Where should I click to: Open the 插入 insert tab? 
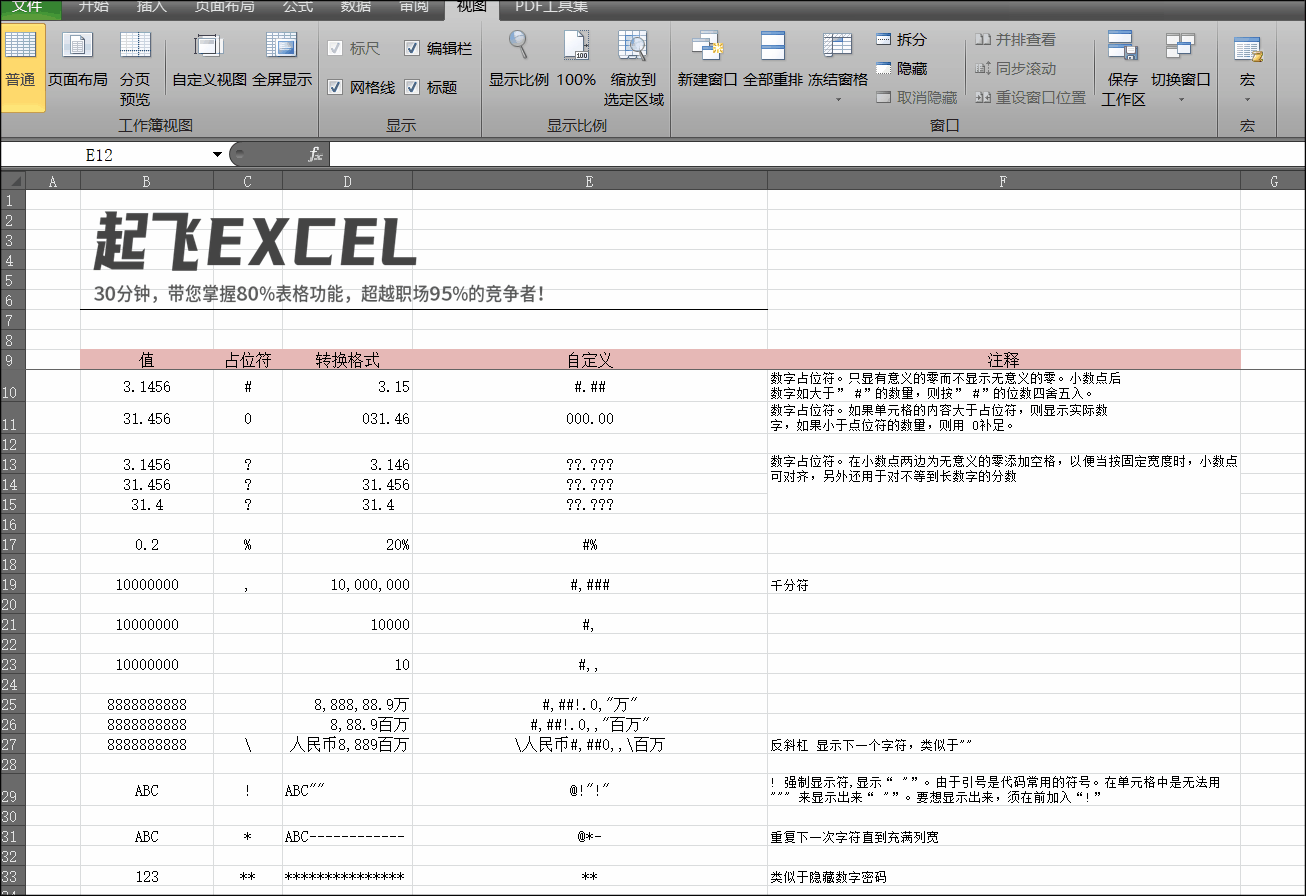pos(152,7)
